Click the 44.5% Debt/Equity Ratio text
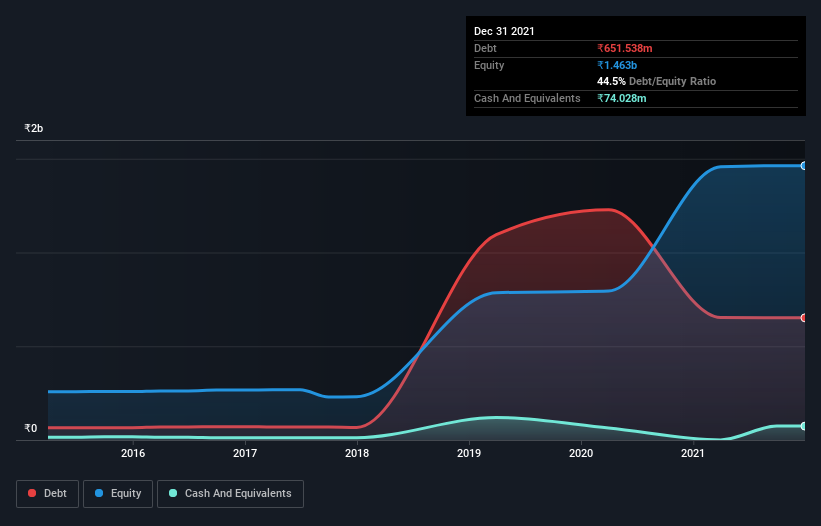821x526 pixels. coord(657,81)
